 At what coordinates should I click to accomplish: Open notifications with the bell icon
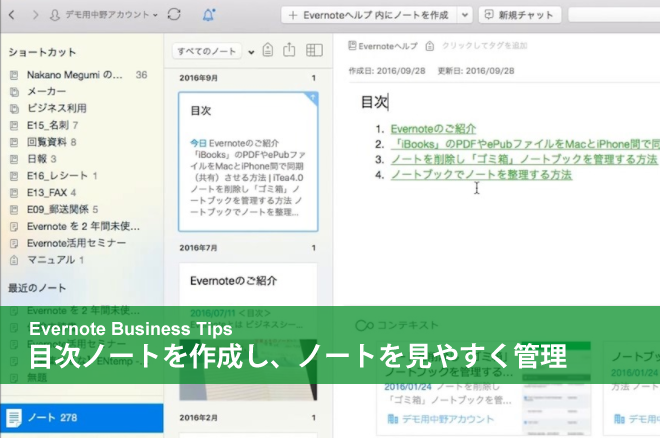[x=209, y=15]
